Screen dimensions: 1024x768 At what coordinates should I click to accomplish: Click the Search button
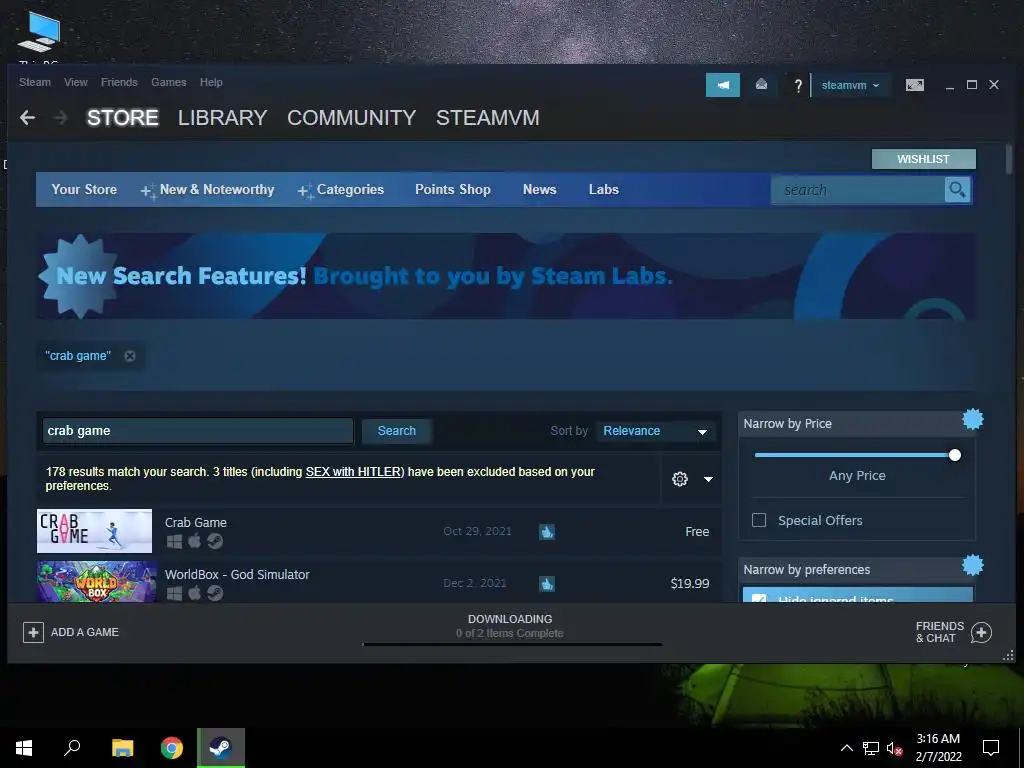pyautogui.click(x=396, y=431)
